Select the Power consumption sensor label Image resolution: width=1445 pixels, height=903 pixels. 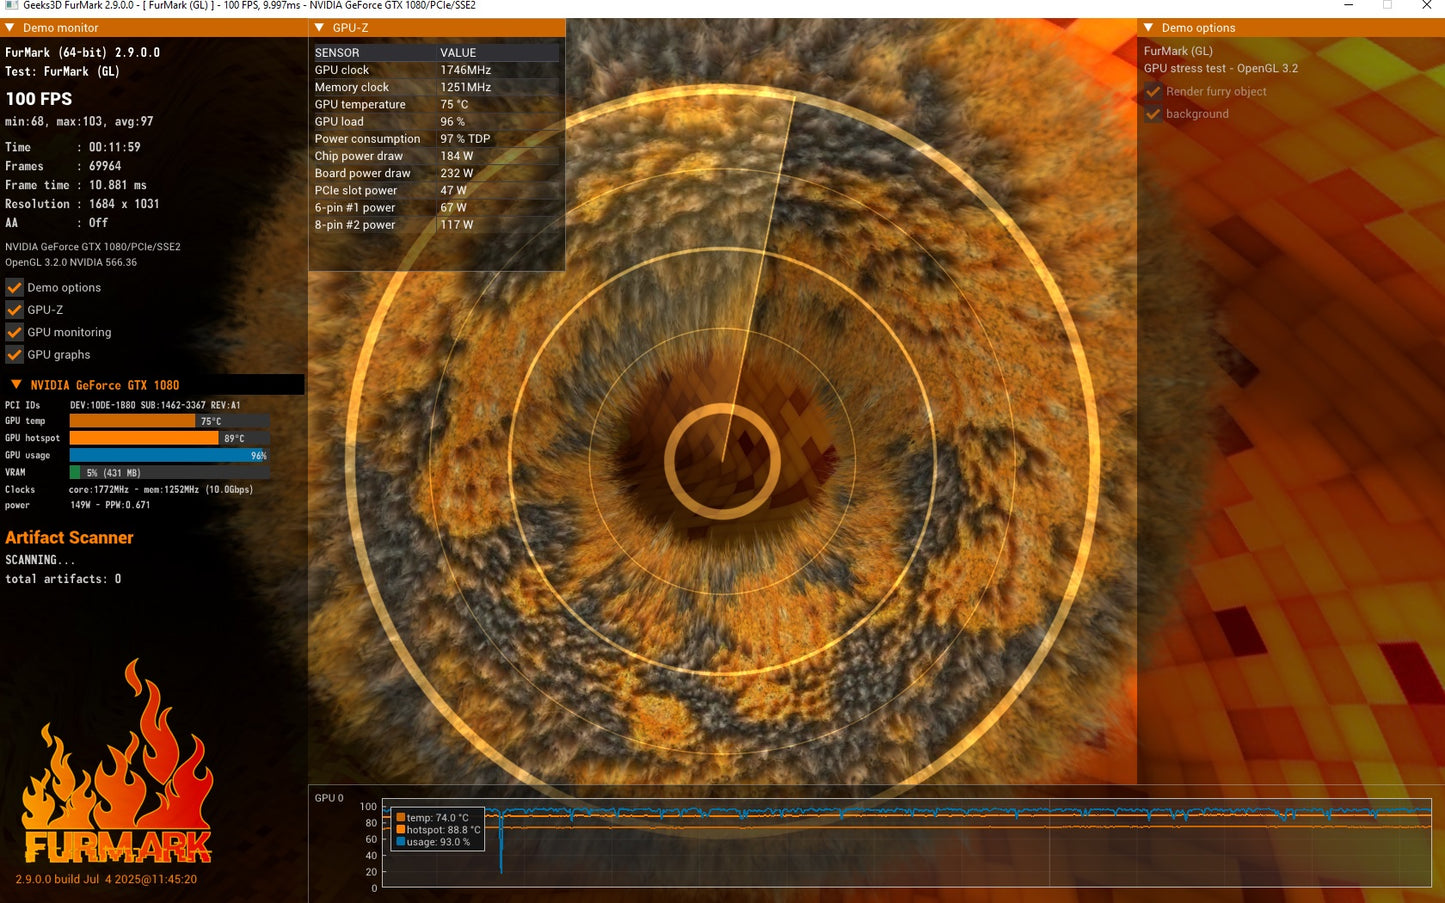(x=367, y=139)
